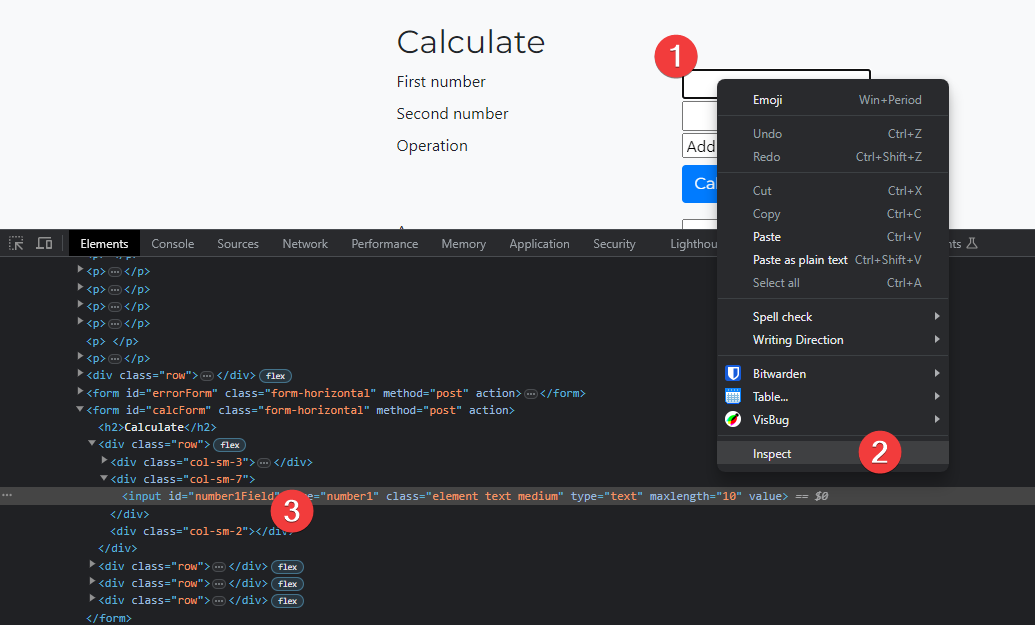
Task: Click the Emoji context menu item
Action: pyautogui.click(x=767, y=100)
